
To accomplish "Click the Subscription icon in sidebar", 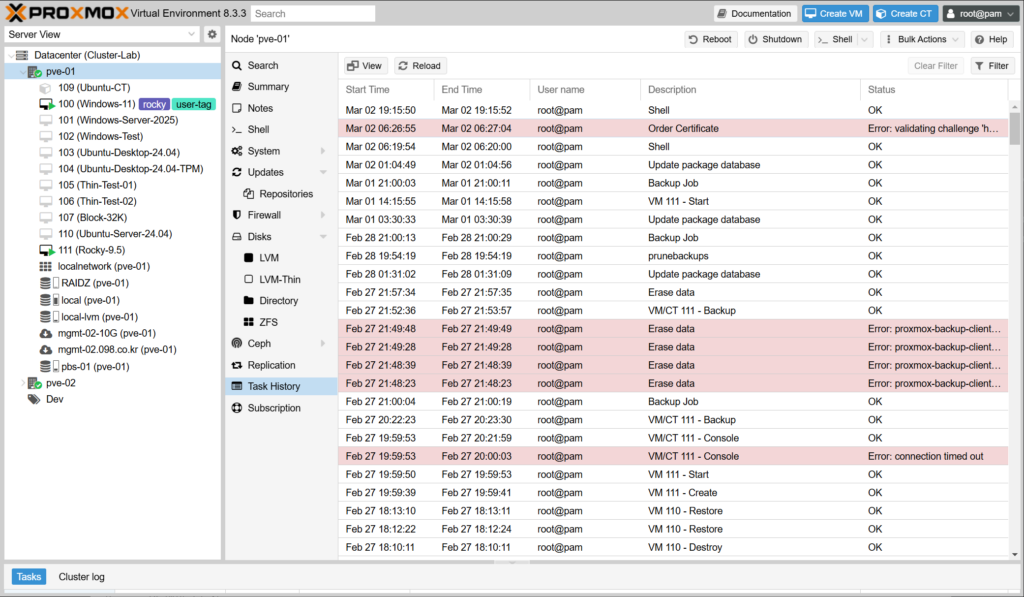I will (x=237, y=408).
